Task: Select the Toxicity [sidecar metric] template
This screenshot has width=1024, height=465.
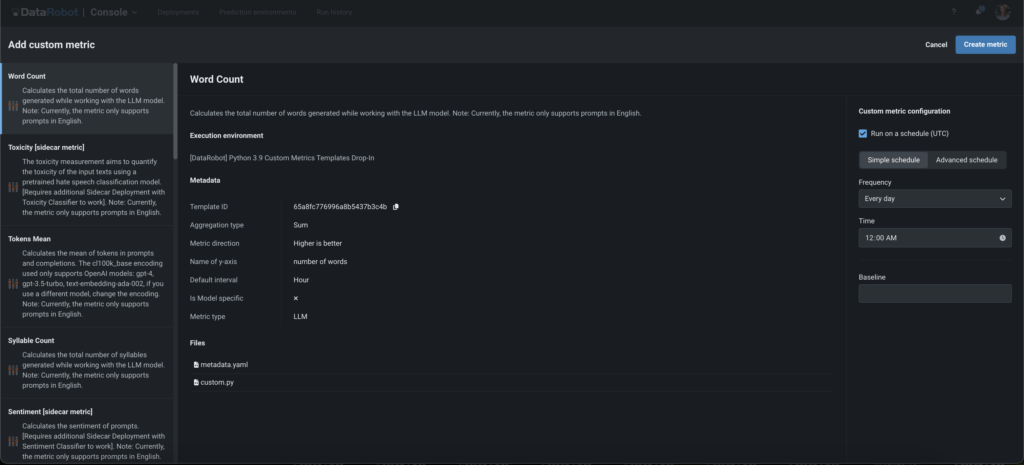Action: coord(87,180)
